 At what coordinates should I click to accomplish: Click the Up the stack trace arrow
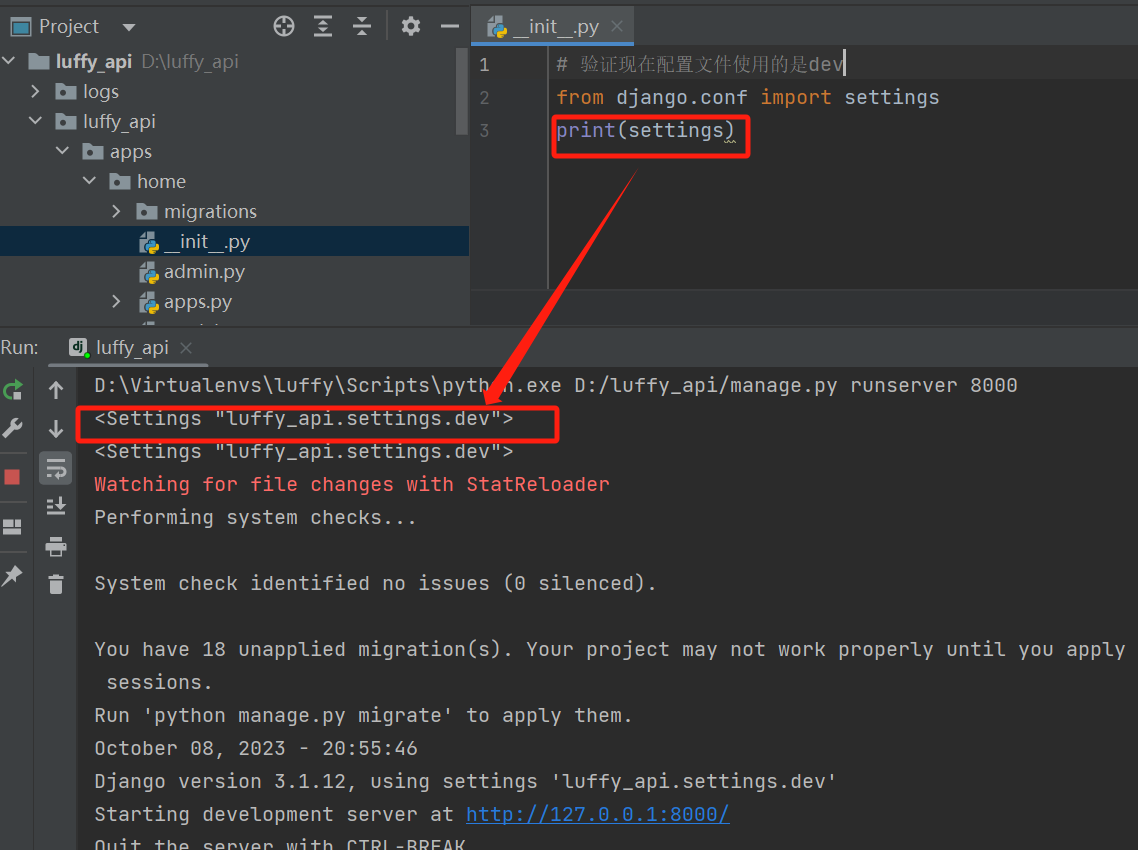pyautogui.click(x=56, y=391)
